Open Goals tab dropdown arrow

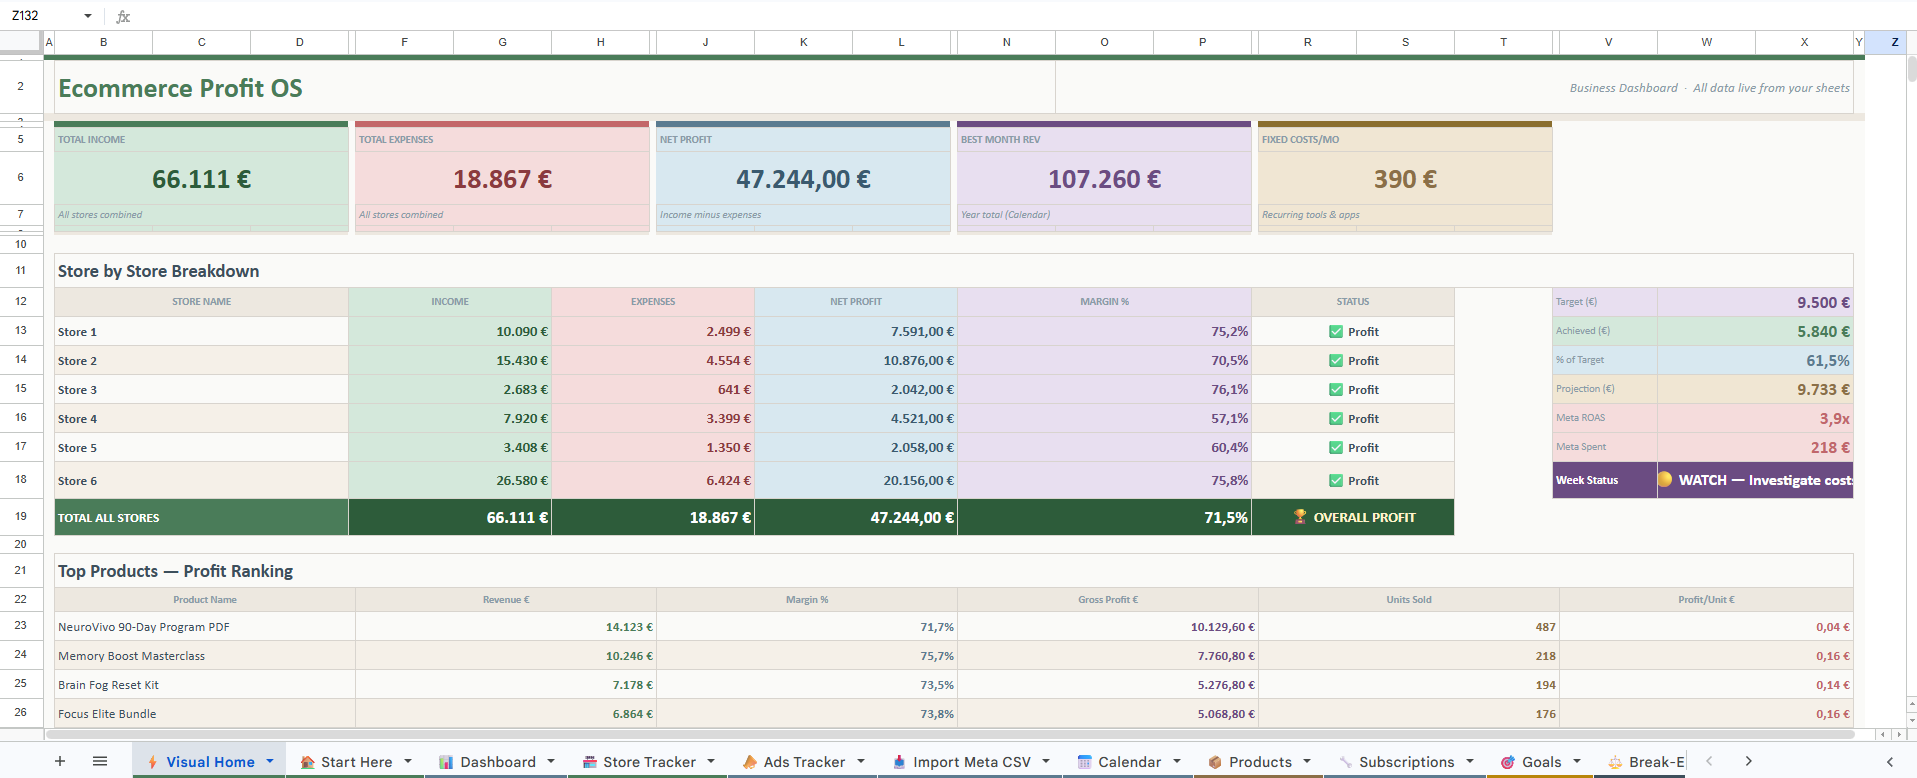click(1577, 761)
